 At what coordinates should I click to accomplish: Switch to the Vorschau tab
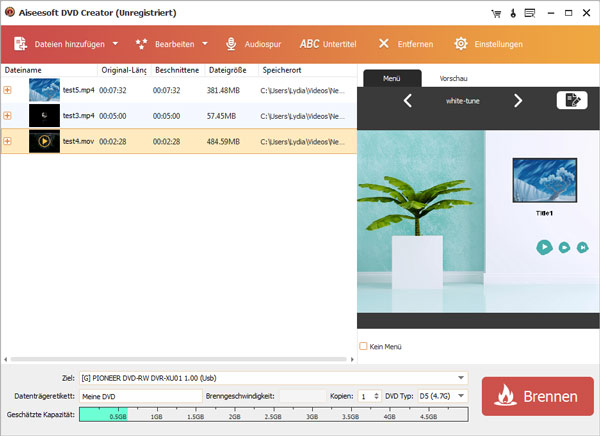click(453, 78)
